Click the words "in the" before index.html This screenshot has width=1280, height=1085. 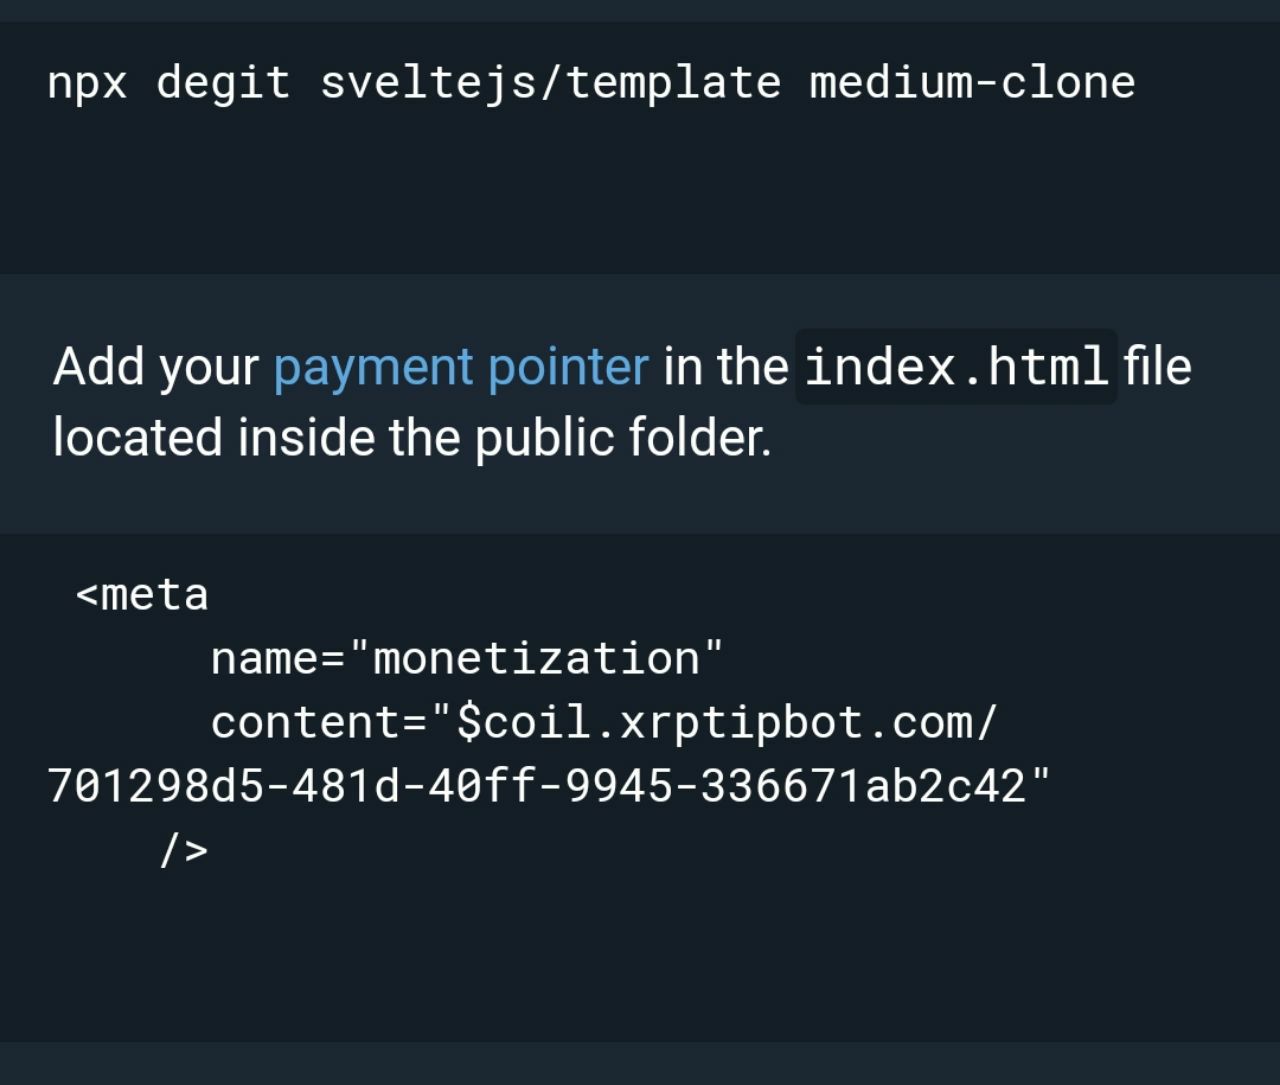tap(725, 366)
